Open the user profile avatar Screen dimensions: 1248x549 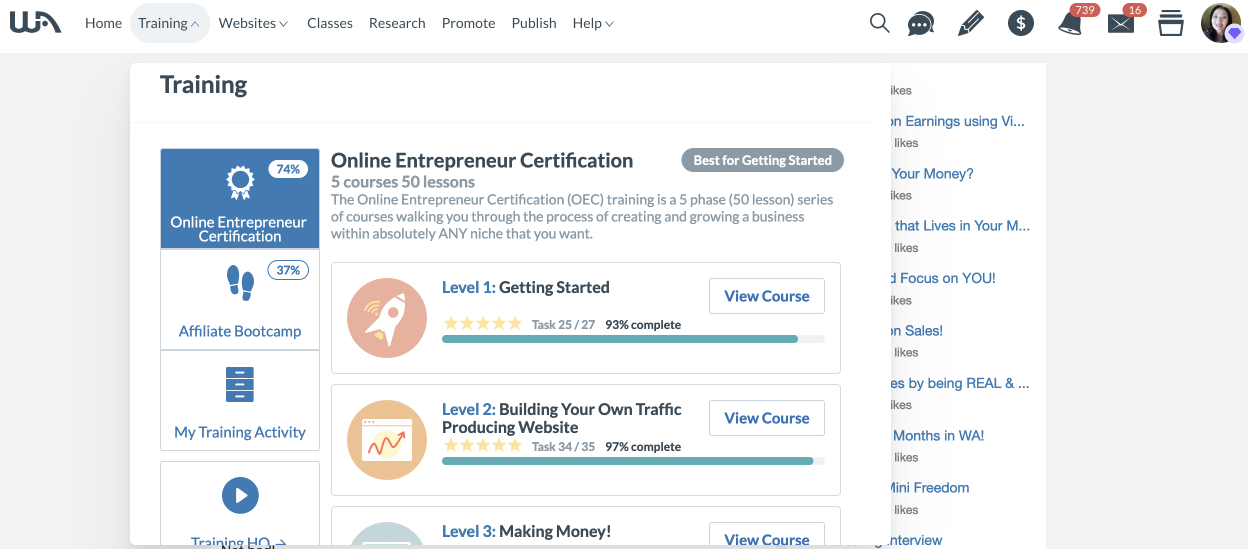(1221, 23)
